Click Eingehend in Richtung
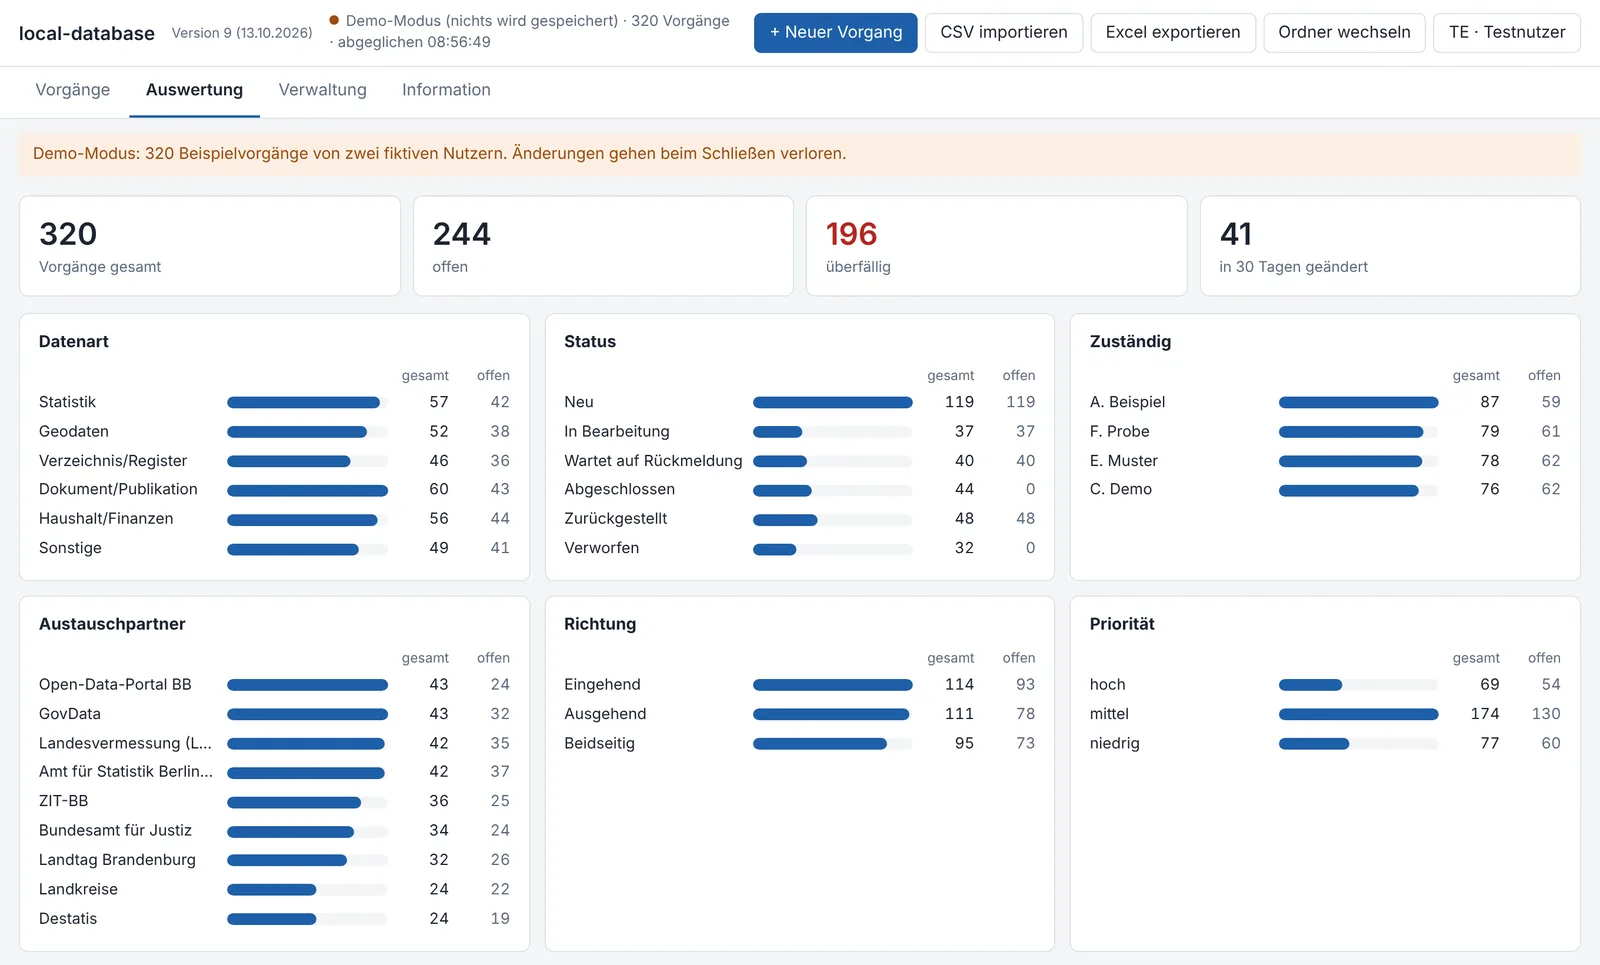 pyautogui.click(x=799, y=685)
